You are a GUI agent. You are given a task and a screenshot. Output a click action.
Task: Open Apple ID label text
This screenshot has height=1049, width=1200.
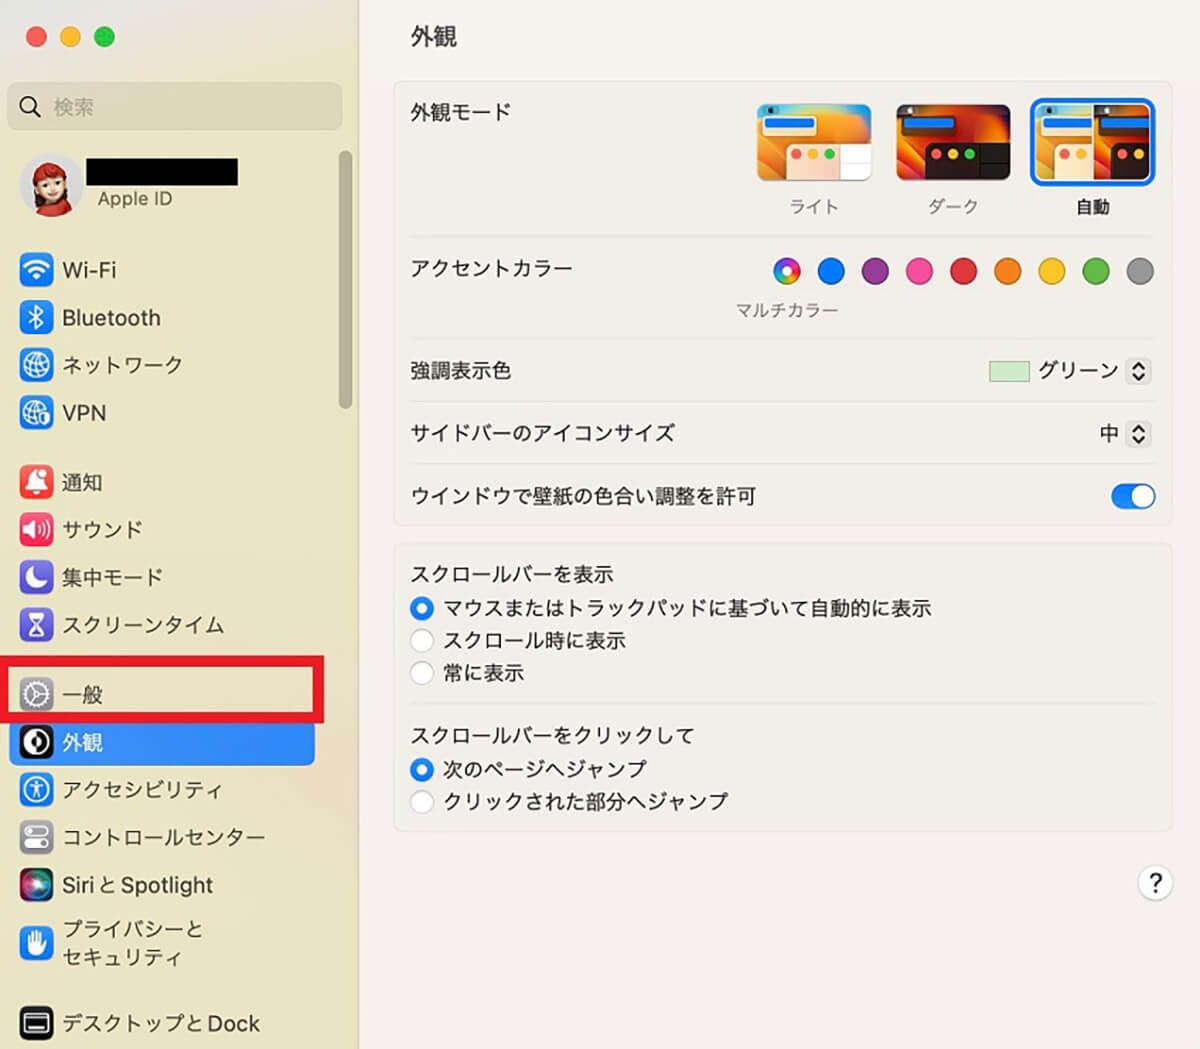click(x=135, y=199)
